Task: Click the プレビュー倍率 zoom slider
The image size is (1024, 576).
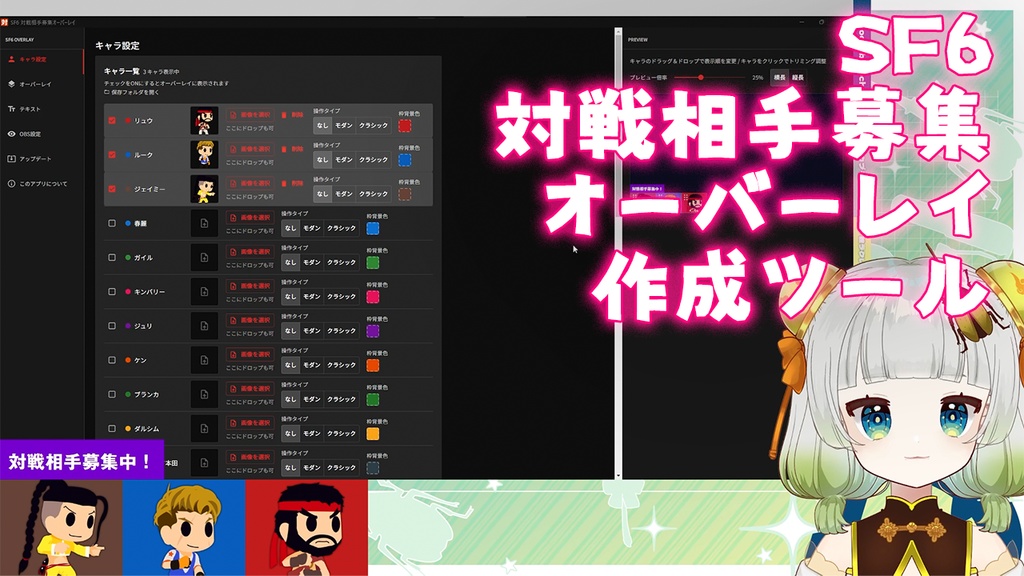Action: pos(701,77)
